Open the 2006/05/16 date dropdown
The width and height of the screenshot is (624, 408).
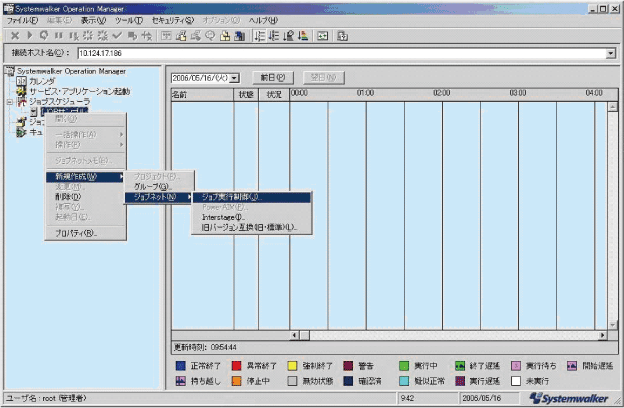pyautogui.click(x=235, y=78)
